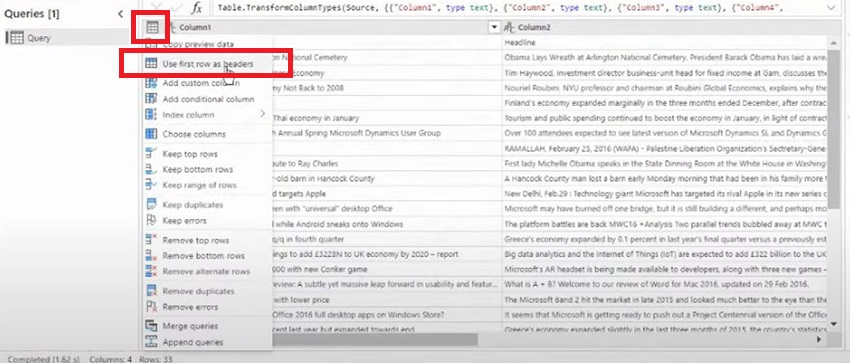
Task: Click the Index column icon
Action: 151,115
